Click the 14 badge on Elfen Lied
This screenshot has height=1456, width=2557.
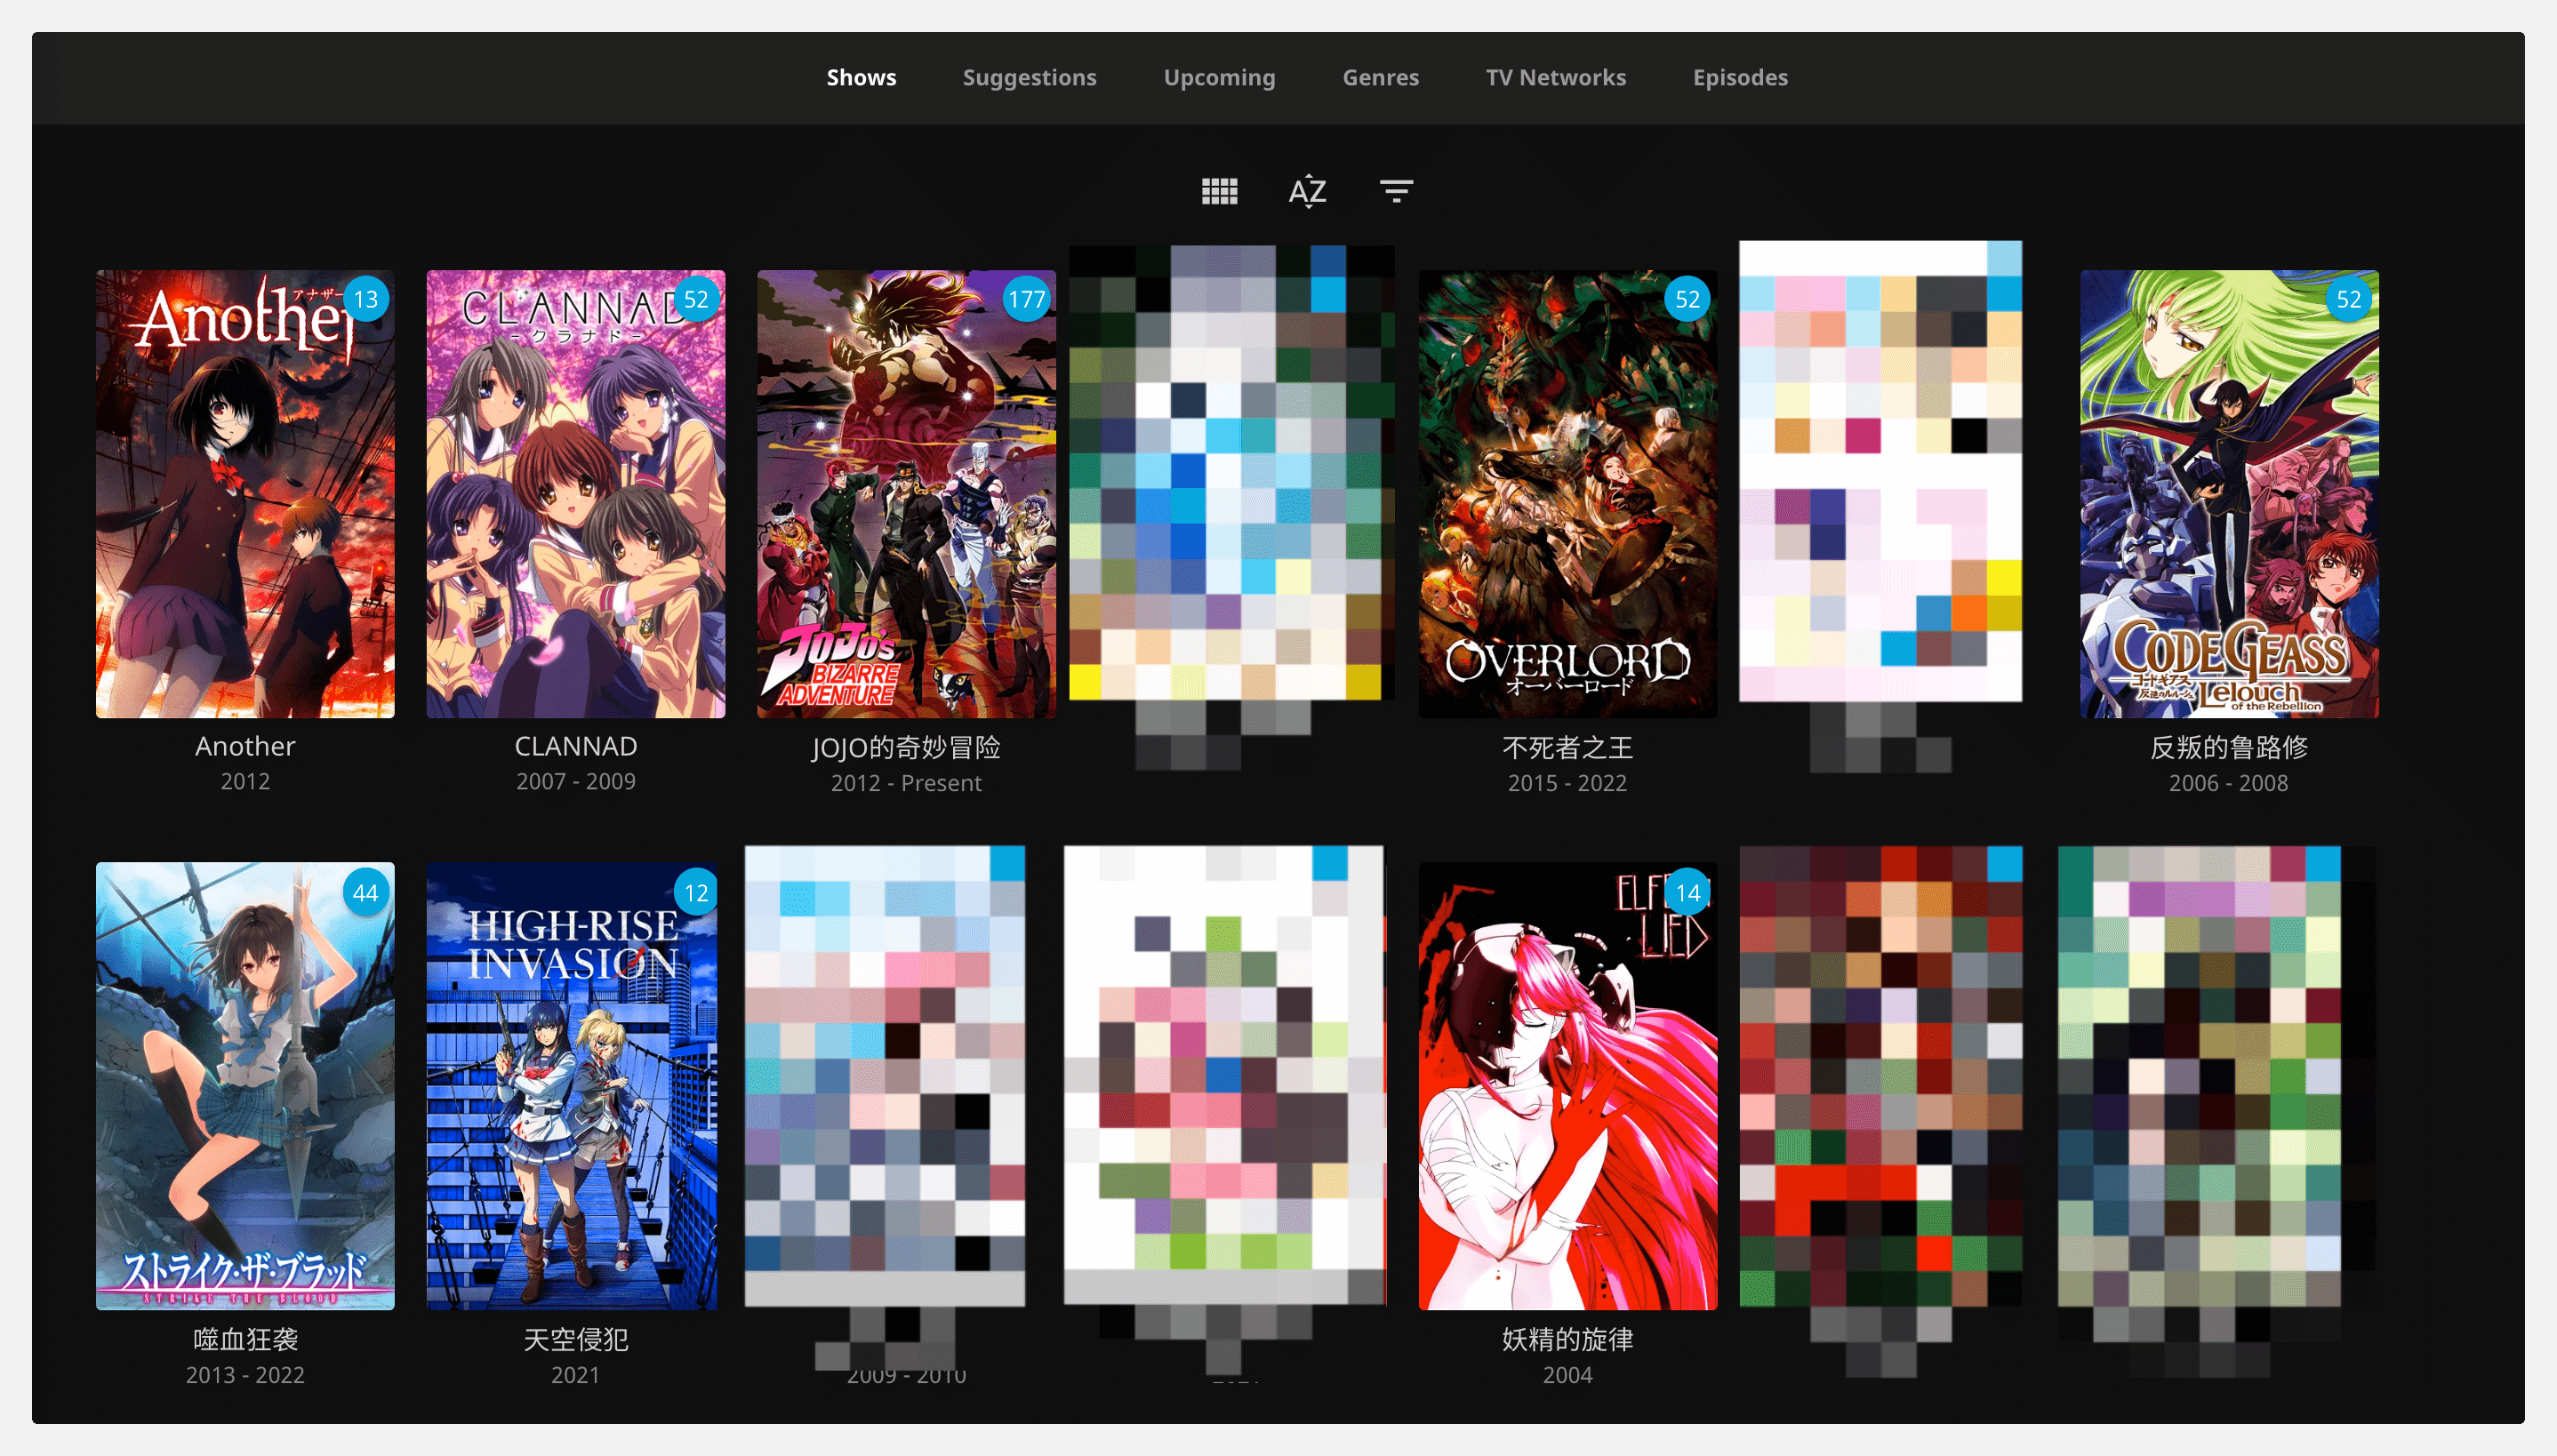coord(1687,892)
